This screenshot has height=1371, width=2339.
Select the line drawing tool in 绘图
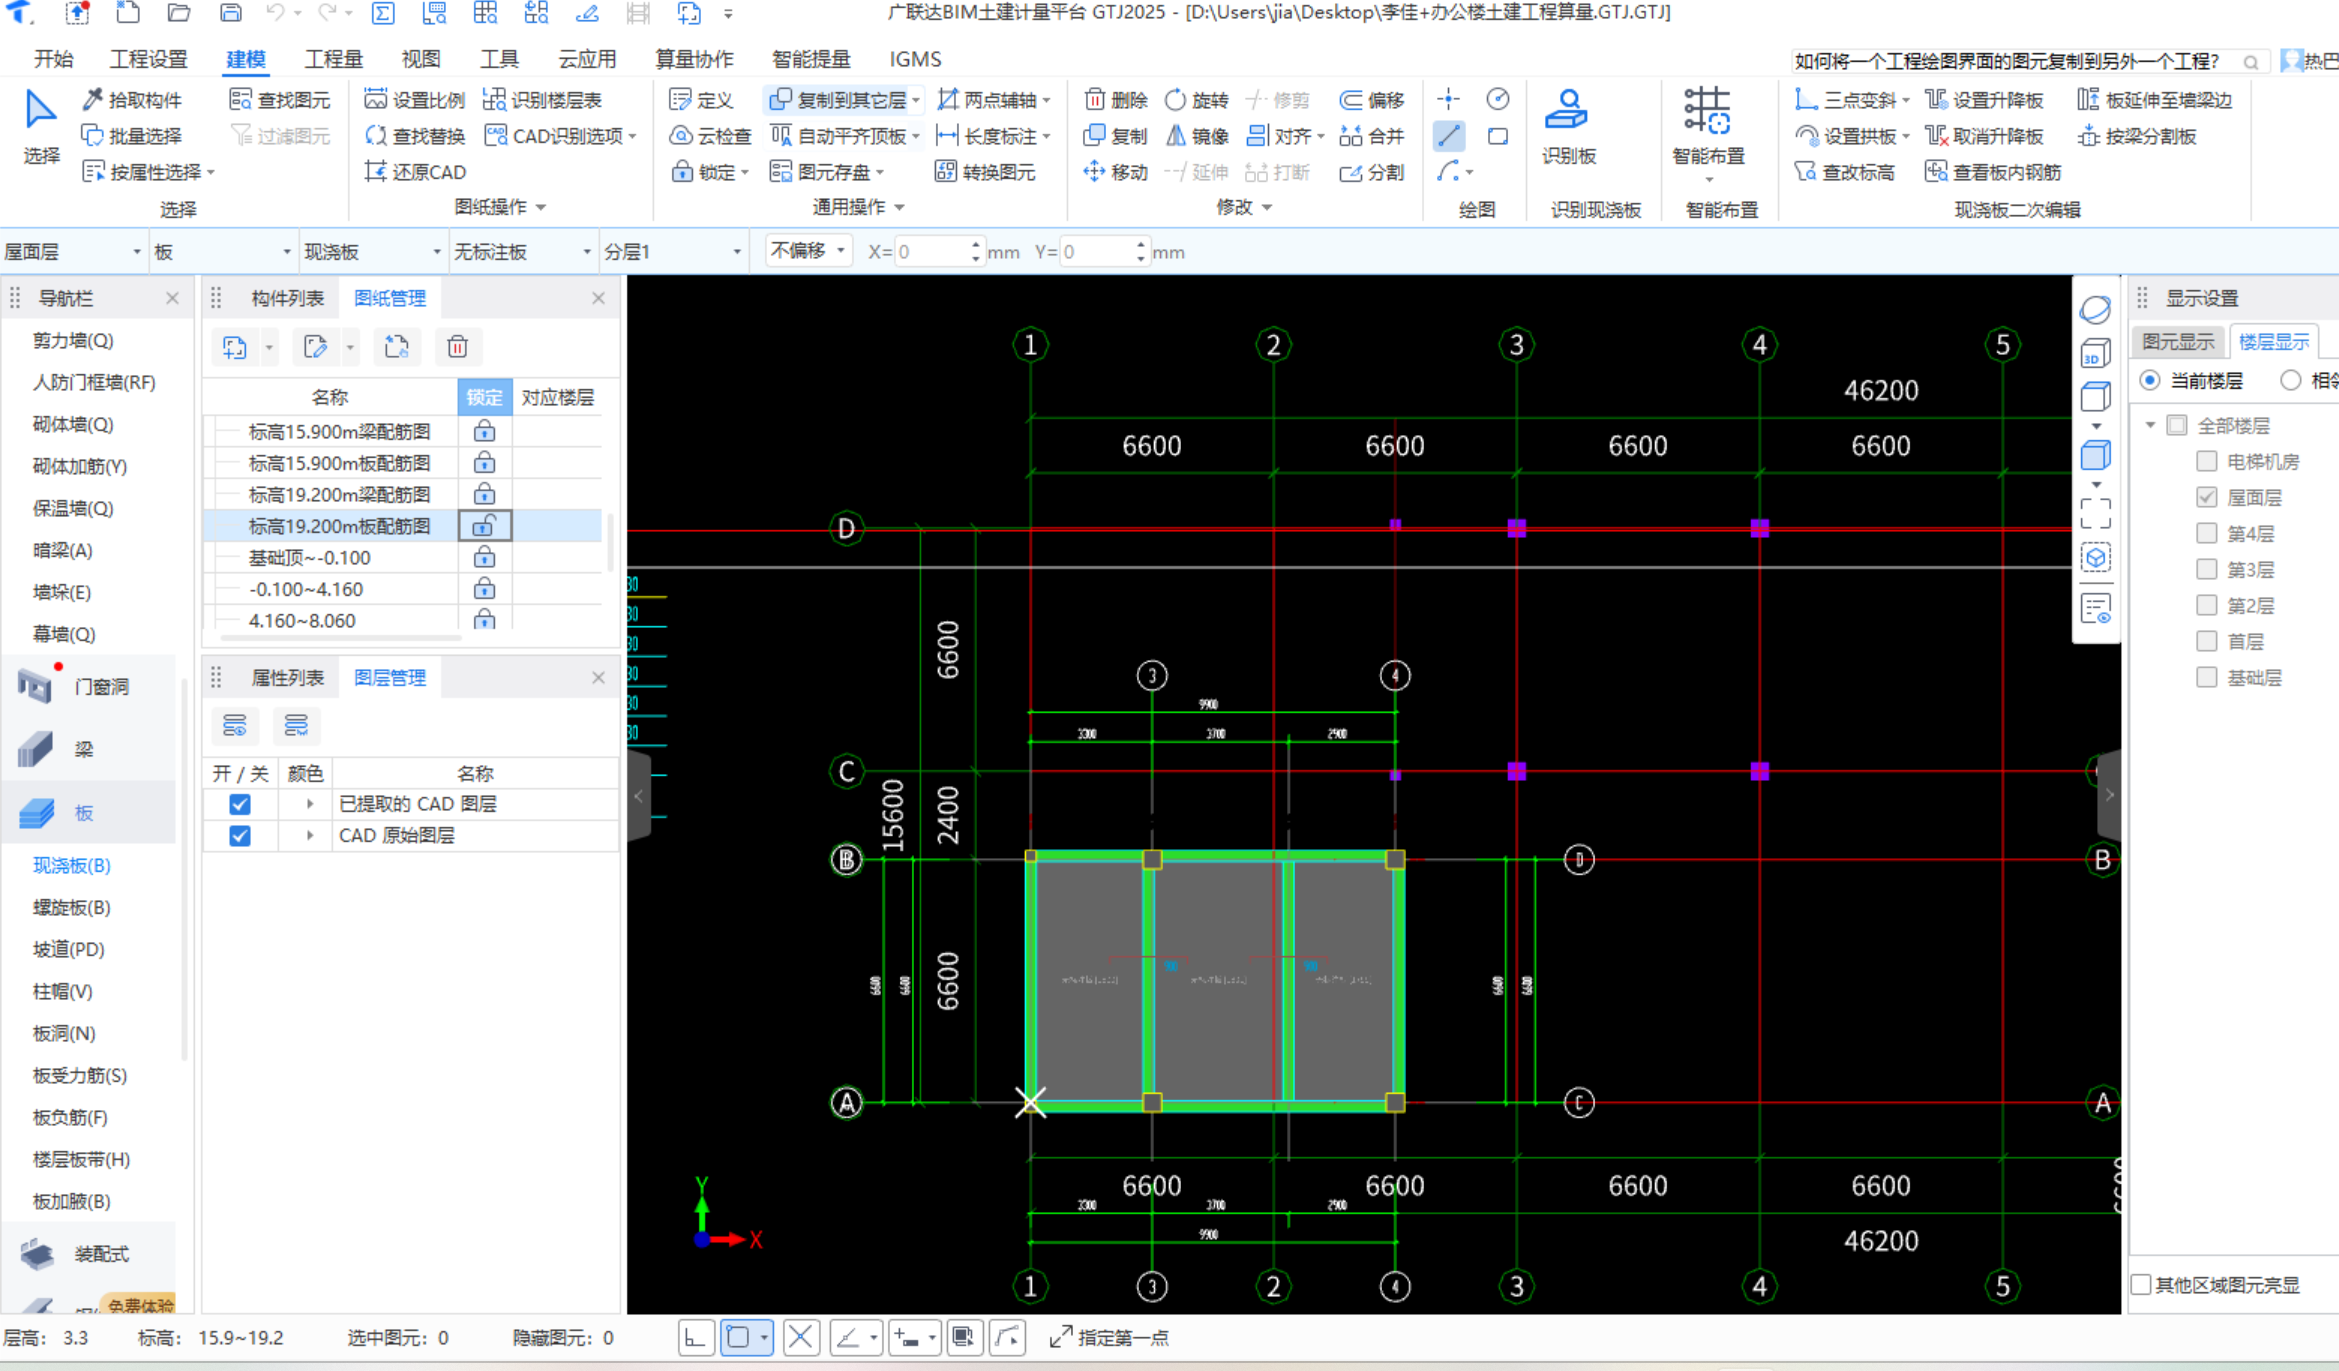(1449, 136)
